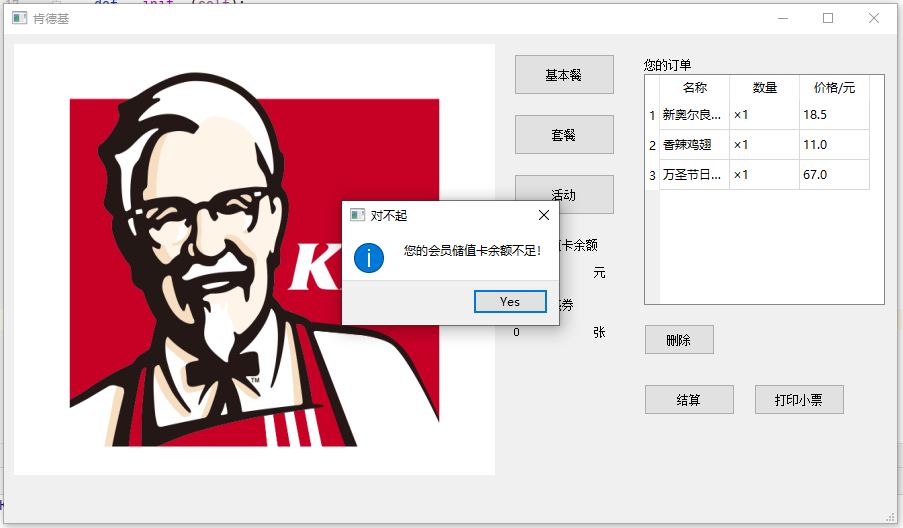Maximize the 肯德基 window
903x528 pixels.
coord(828,18)
